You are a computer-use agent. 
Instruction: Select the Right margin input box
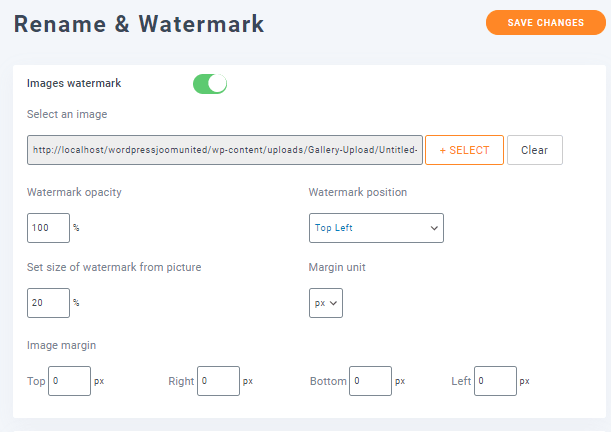point(219,381)
